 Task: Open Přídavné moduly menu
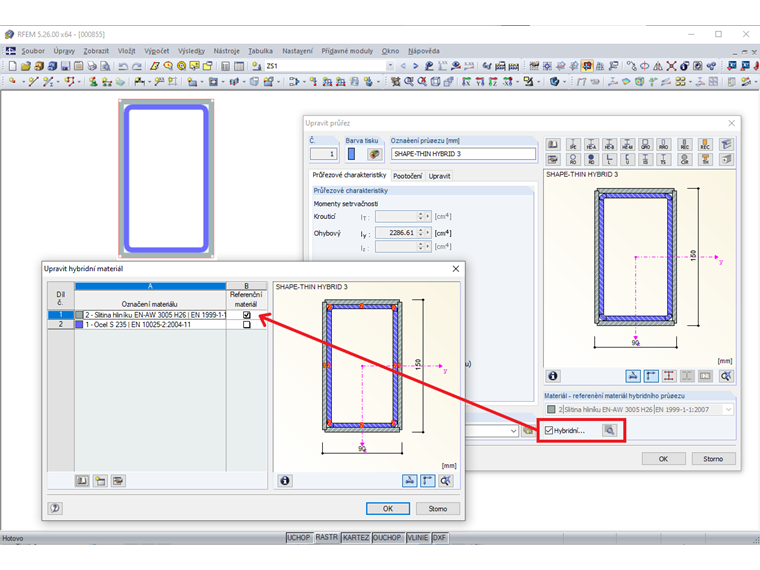347,51
